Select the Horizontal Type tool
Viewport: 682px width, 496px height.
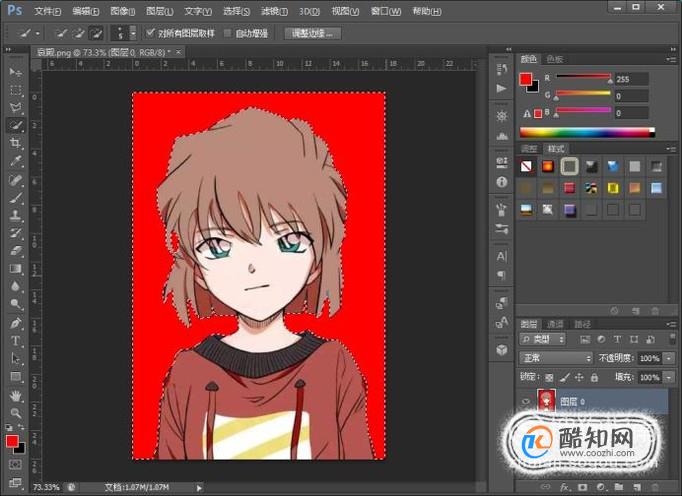pyautogui.click(x=16, y=341)
